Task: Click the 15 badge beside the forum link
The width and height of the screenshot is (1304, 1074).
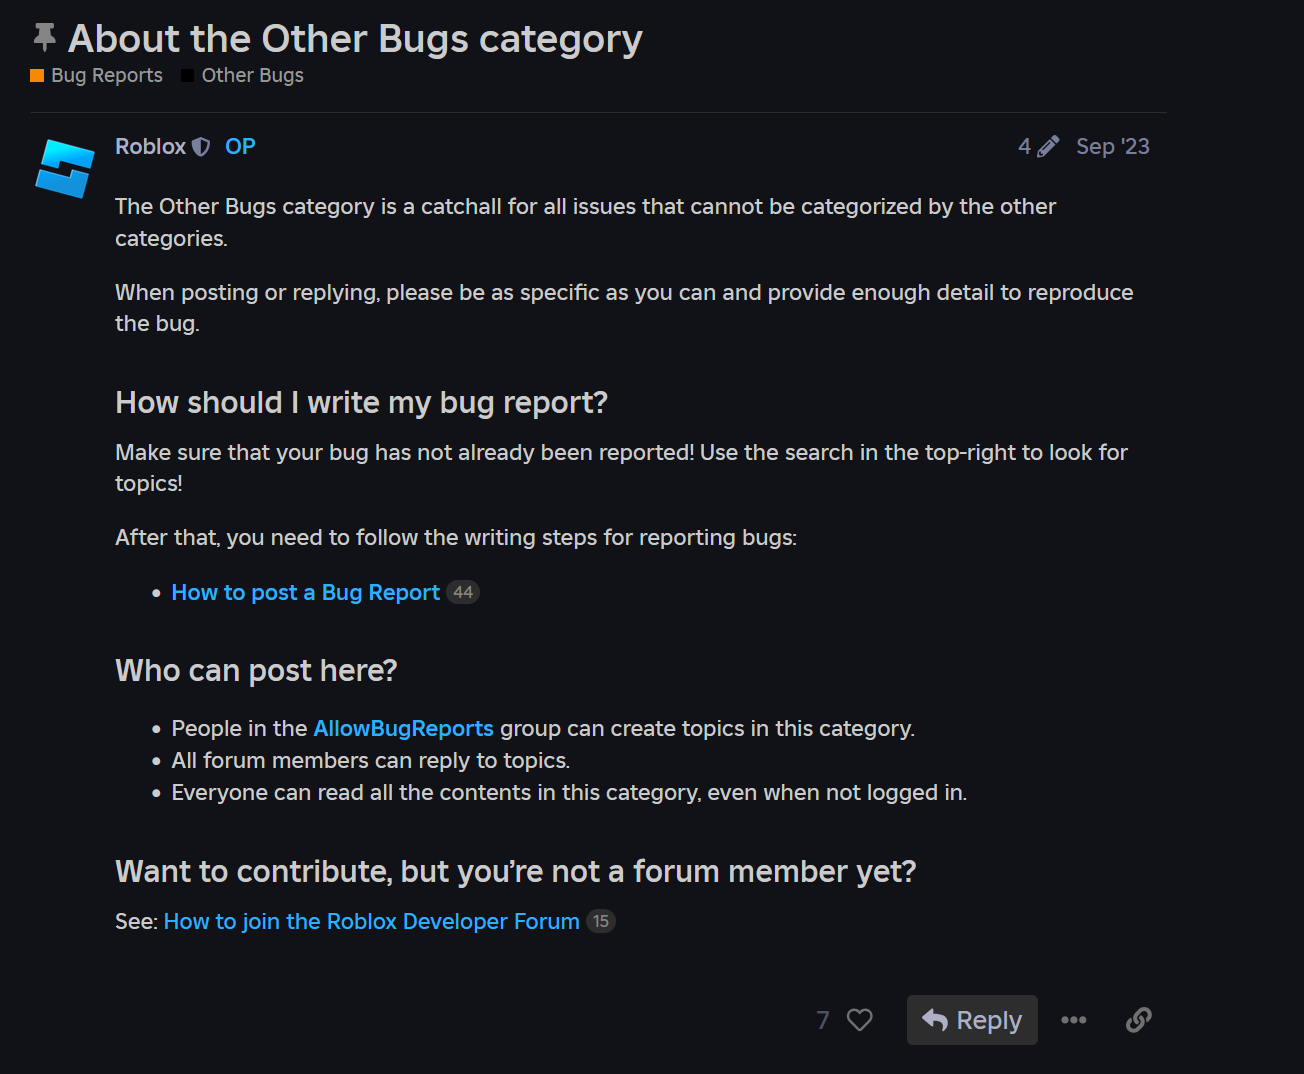Action: pos(601,921)
